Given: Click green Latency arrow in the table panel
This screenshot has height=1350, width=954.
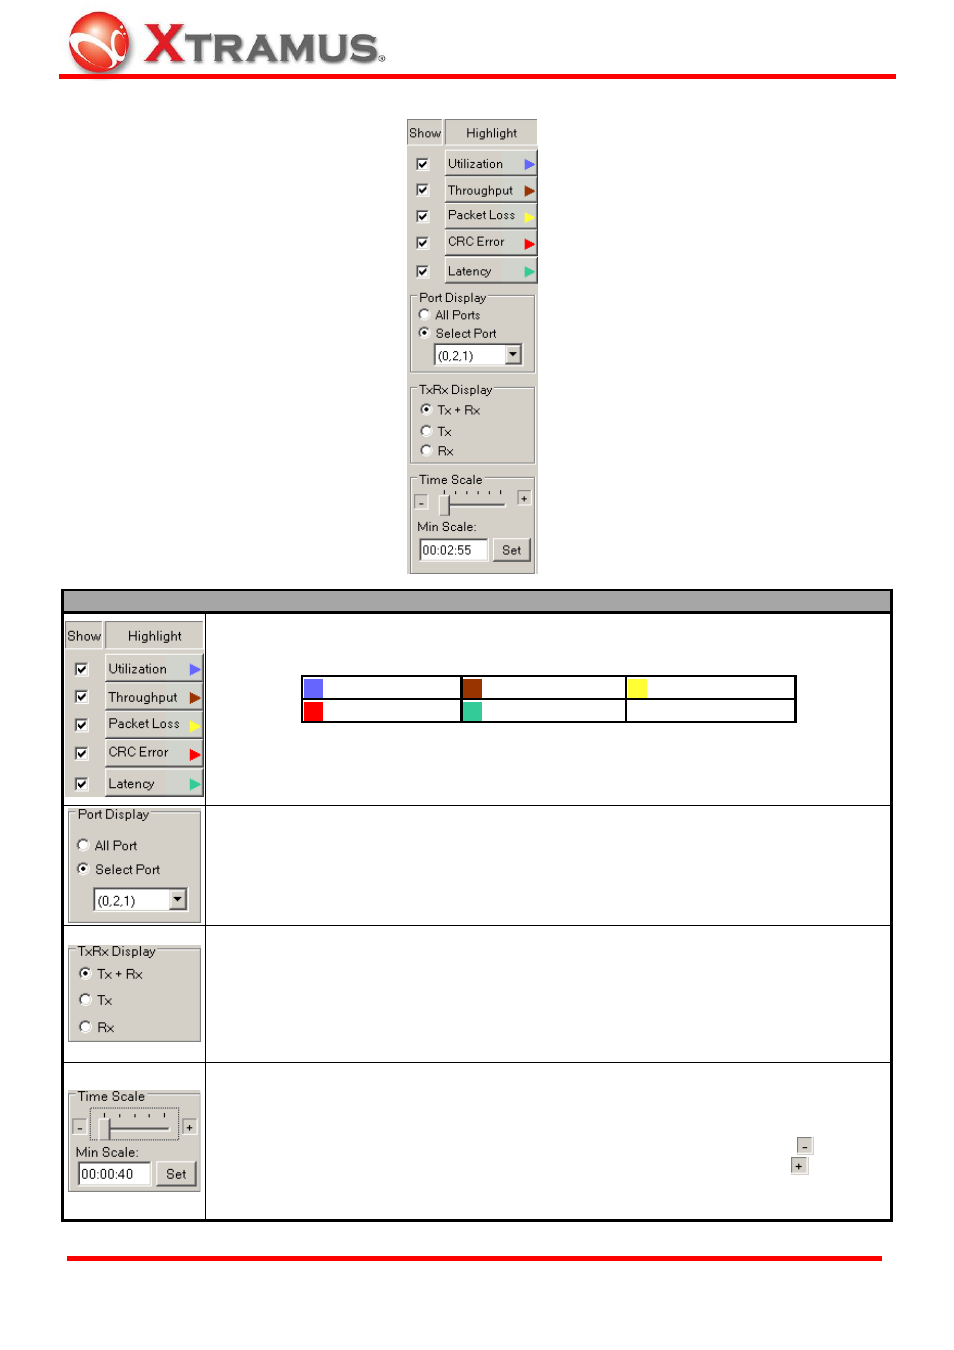Looking at the screenshot, I should click(x=195, y=784).
